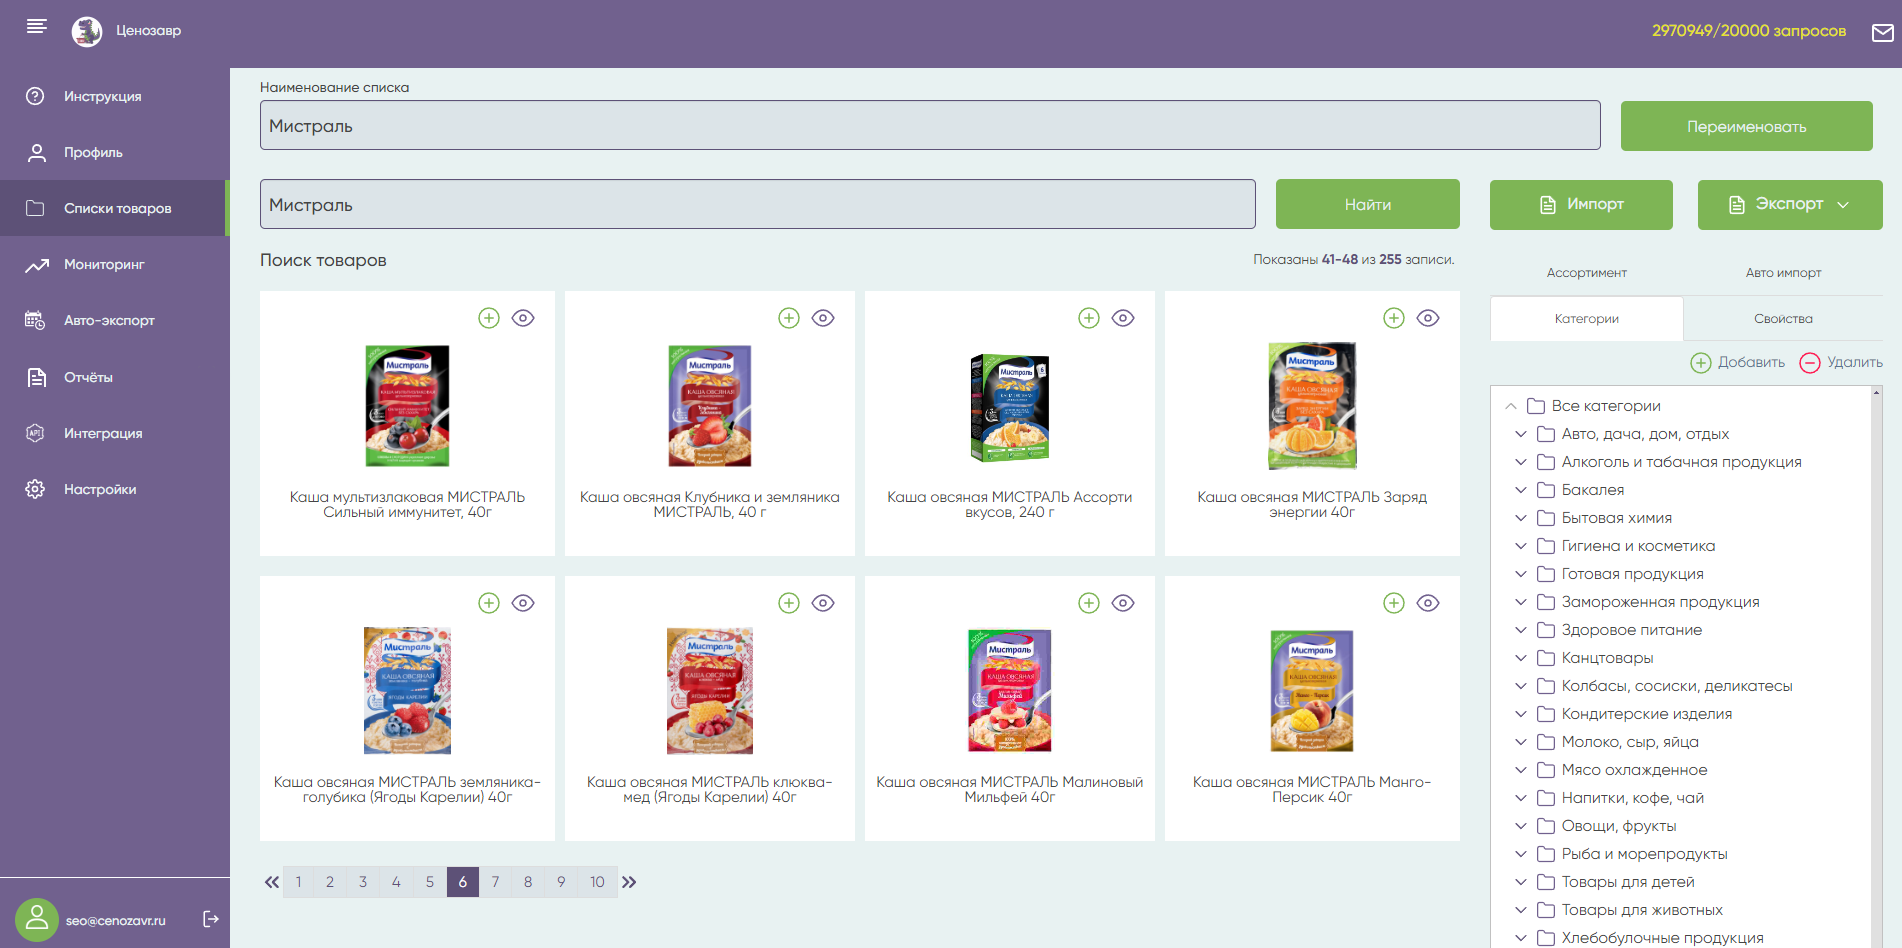Click the Напитки, кофе, чай folder icon
The width and height of the screenshot is (1902, 948).
tap(1546, 798)
